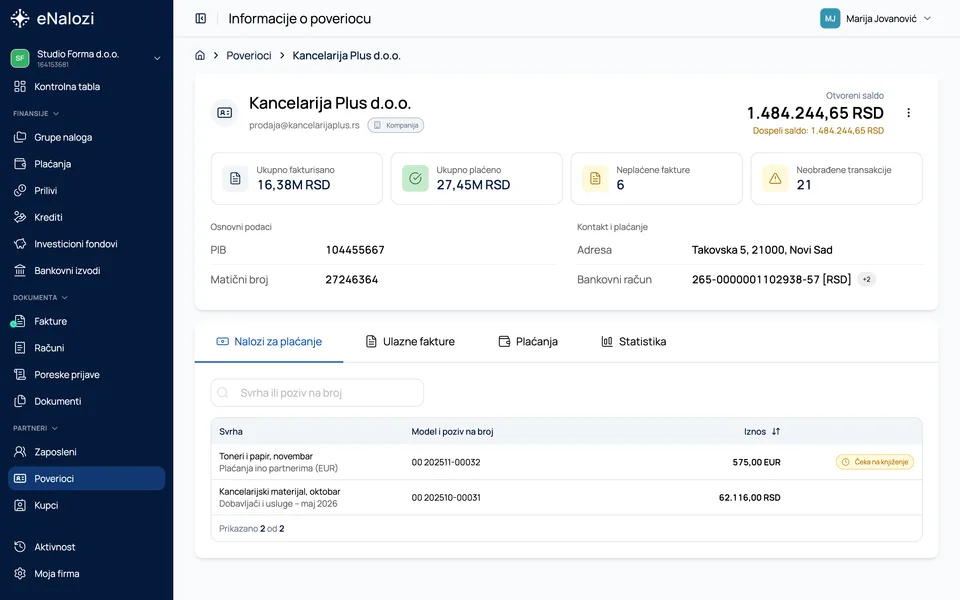Collapse the PARTNERI sidebar section

[35, 428]
